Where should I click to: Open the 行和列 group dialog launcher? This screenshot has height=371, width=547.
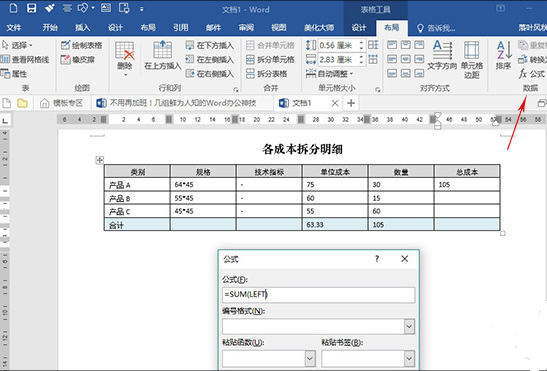236,89
